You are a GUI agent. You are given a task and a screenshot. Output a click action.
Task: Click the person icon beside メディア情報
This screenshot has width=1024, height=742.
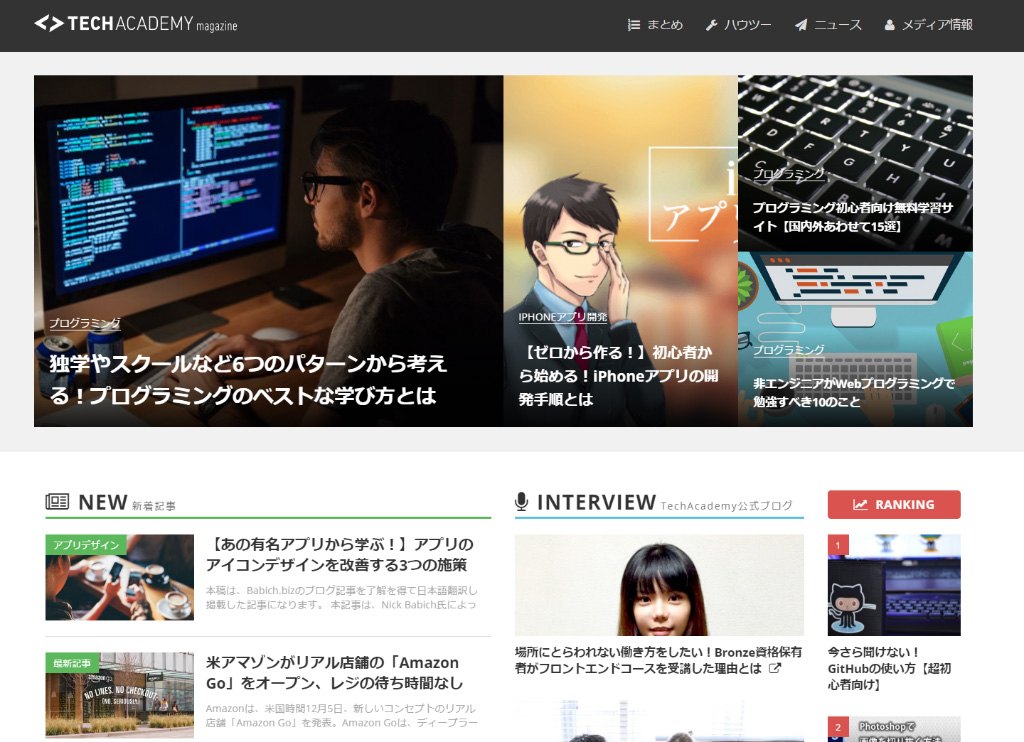pyautogui.click(x=889, y=25)
